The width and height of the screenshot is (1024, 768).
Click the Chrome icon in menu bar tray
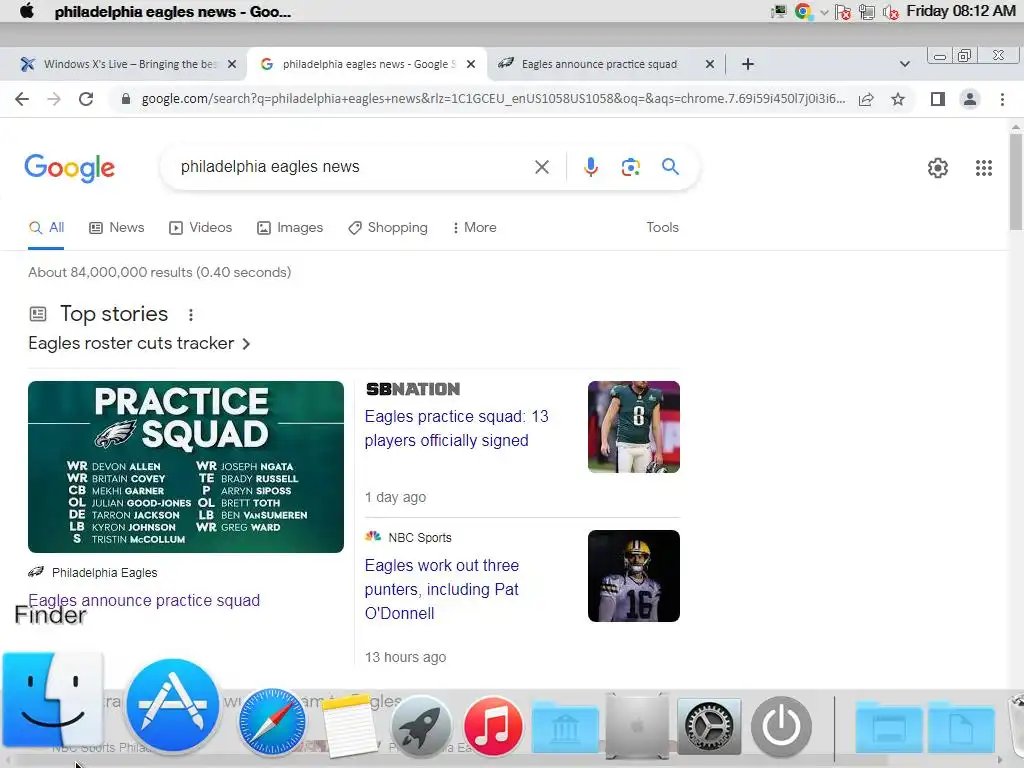click(803, 11)
